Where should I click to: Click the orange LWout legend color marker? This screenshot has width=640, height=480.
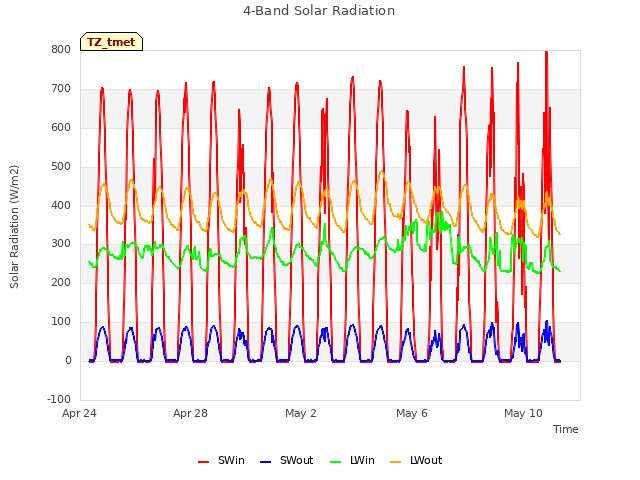coord(396,462)
